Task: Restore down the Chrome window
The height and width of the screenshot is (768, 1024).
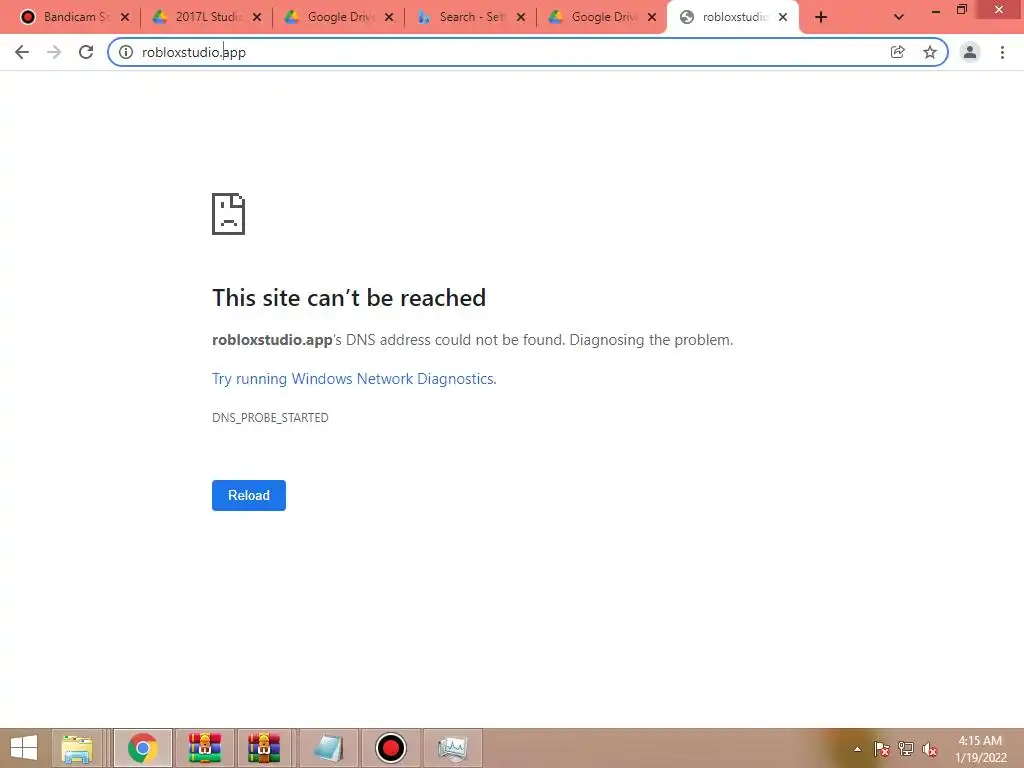Action: click(962, 10)
